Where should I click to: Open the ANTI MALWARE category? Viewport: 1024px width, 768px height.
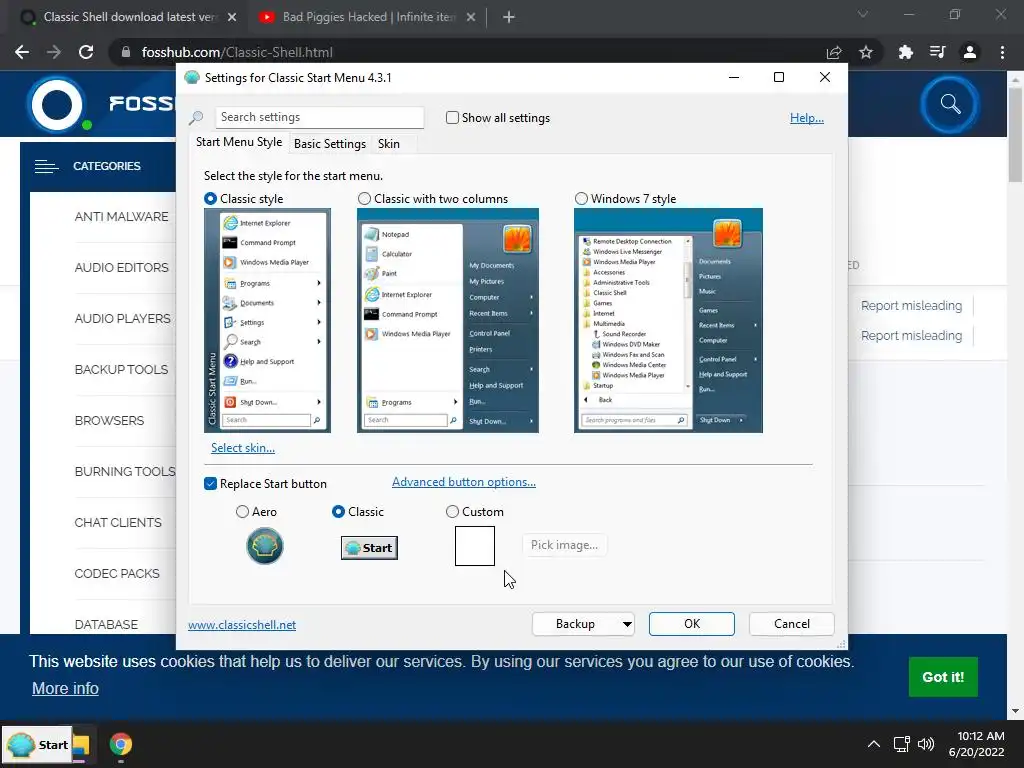[121, 217]
